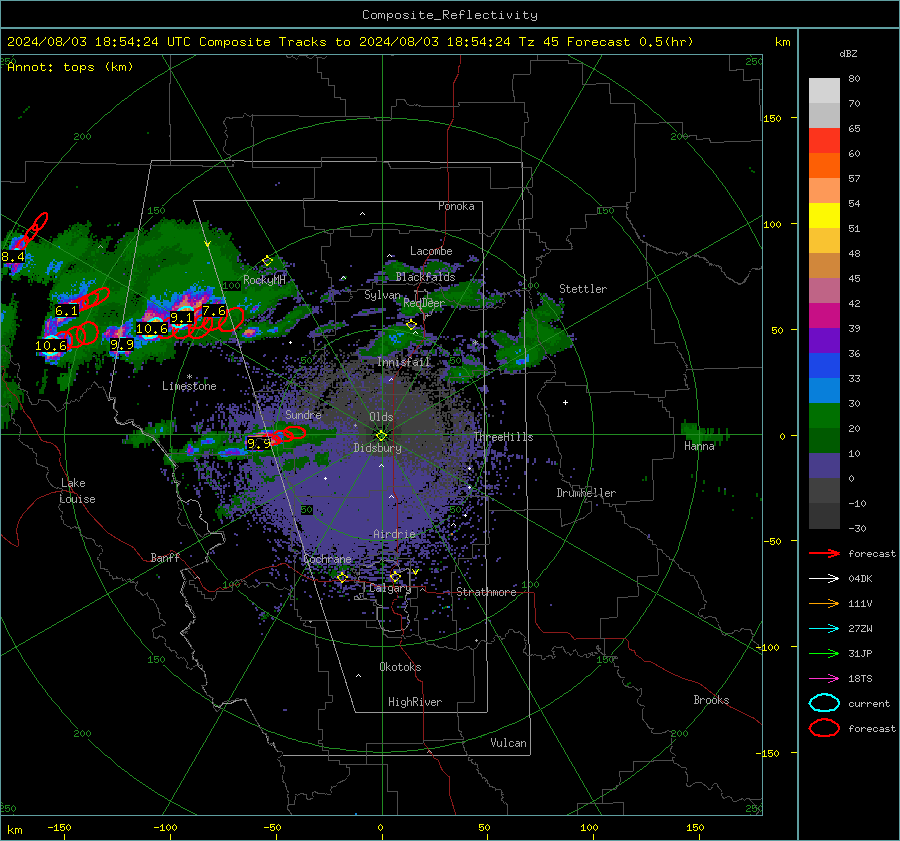Image resolution: width=900 pixels, height=841 pixels.
Task: Click the Strathmore city label
Action: coord(487,592)
